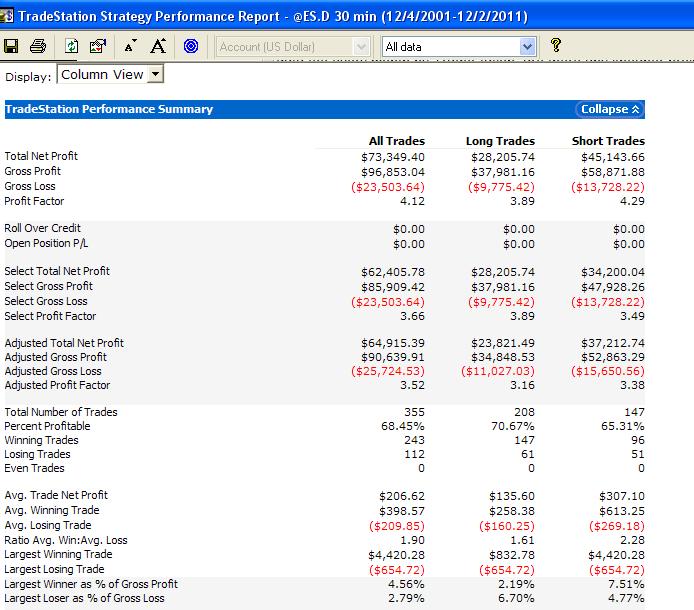Click the Winning Trades row label
Screen dimensions: 694x610
click(x=41, y=440)
